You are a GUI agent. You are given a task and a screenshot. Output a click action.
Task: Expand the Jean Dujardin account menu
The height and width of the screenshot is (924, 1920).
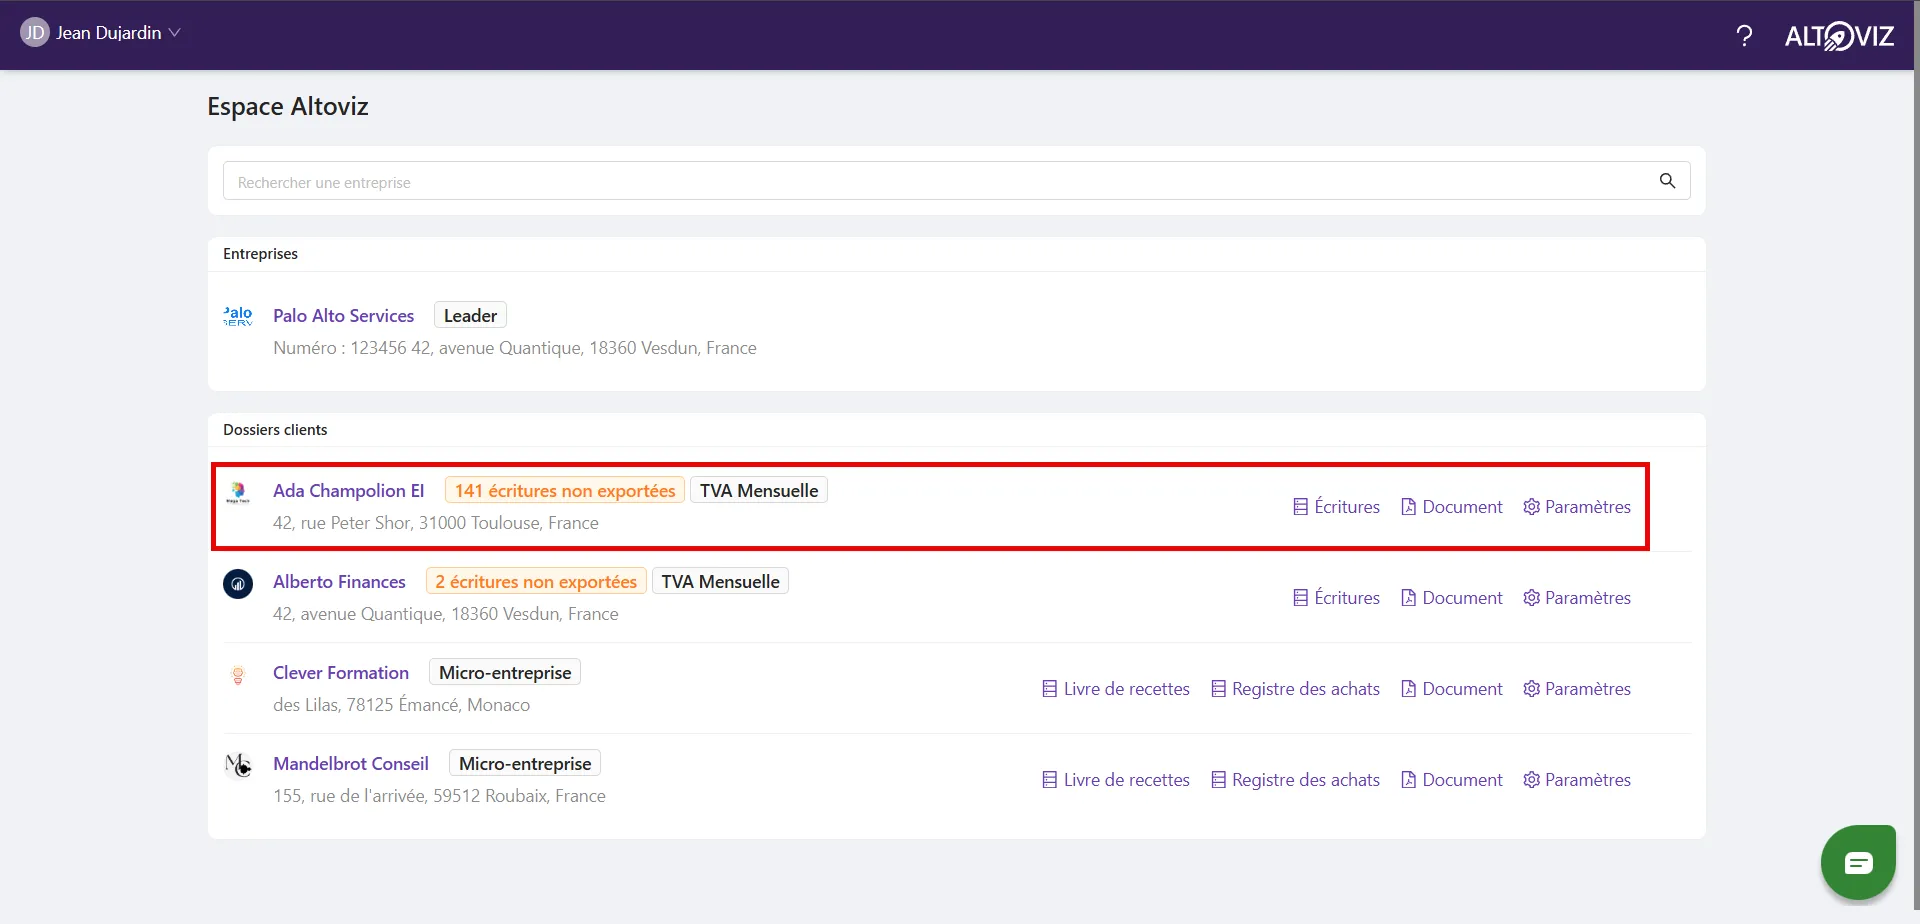118,33
